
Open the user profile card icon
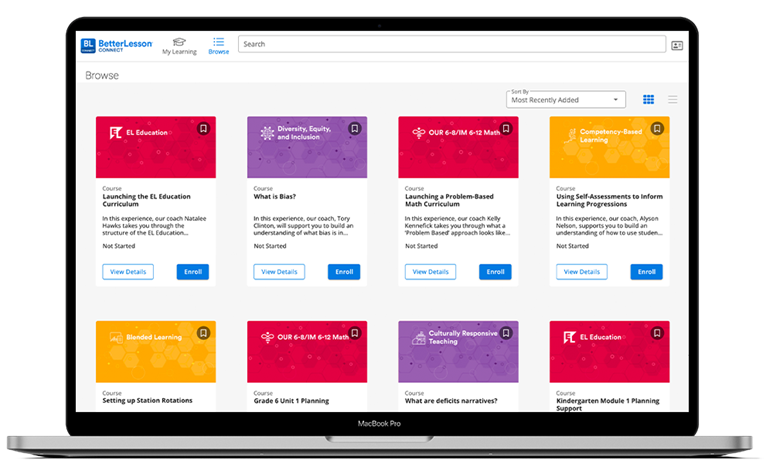click(677, 45)
